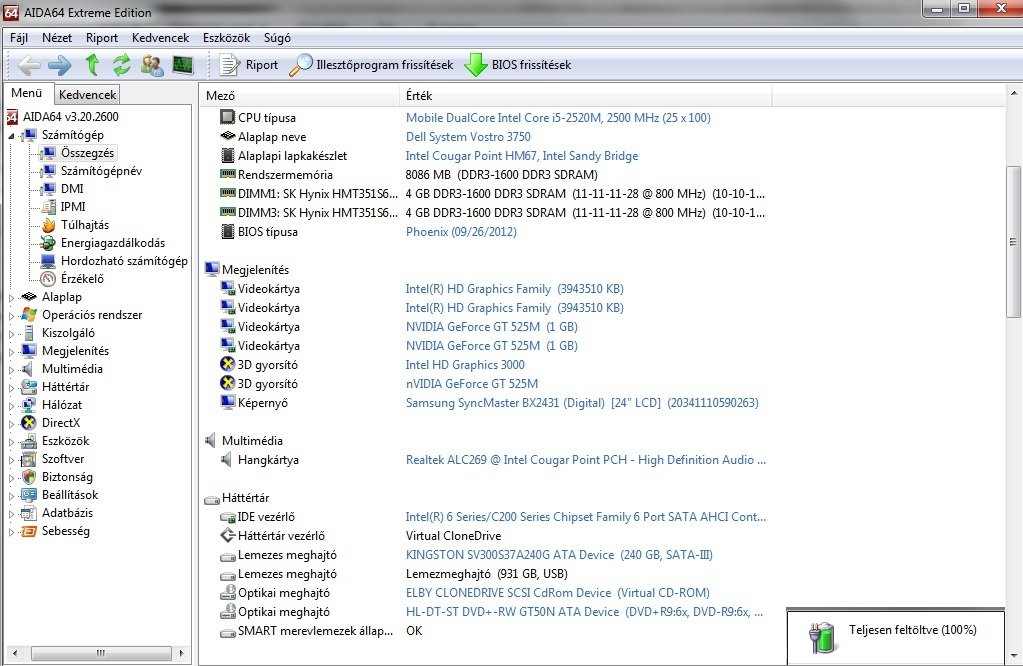Click the main pane vertical scrollbar thumb
1023x666 pixels.
[x=1013, y=241]
